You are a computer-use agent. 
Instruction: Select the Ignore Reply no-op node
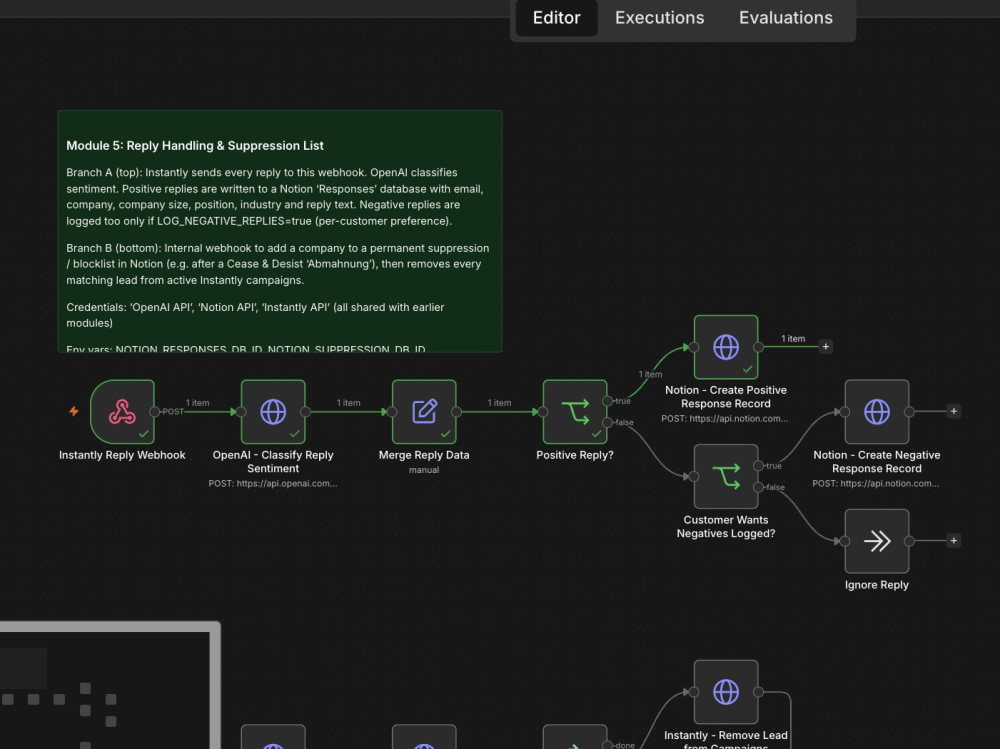pyautogui.click(x=877, y=541)
